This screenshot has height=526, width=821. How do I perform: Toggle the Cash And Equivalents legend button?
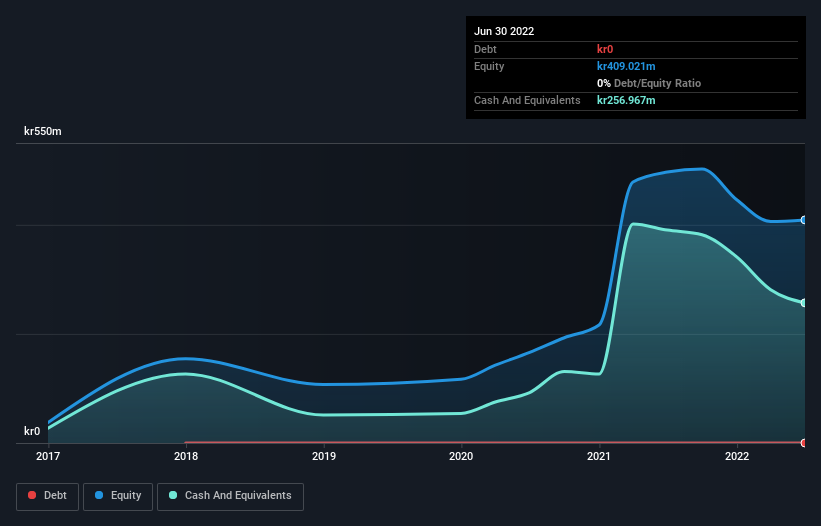tap(230, 496)
